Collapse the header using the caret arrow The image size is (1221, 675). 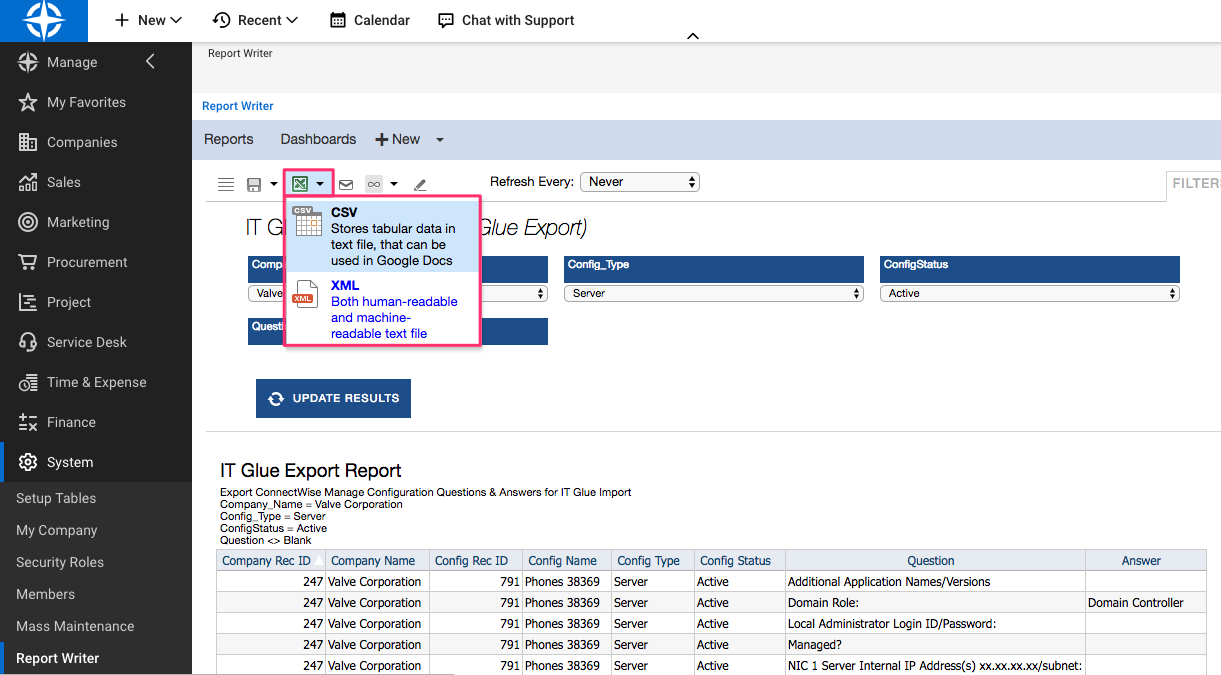[x=693, y=35]
